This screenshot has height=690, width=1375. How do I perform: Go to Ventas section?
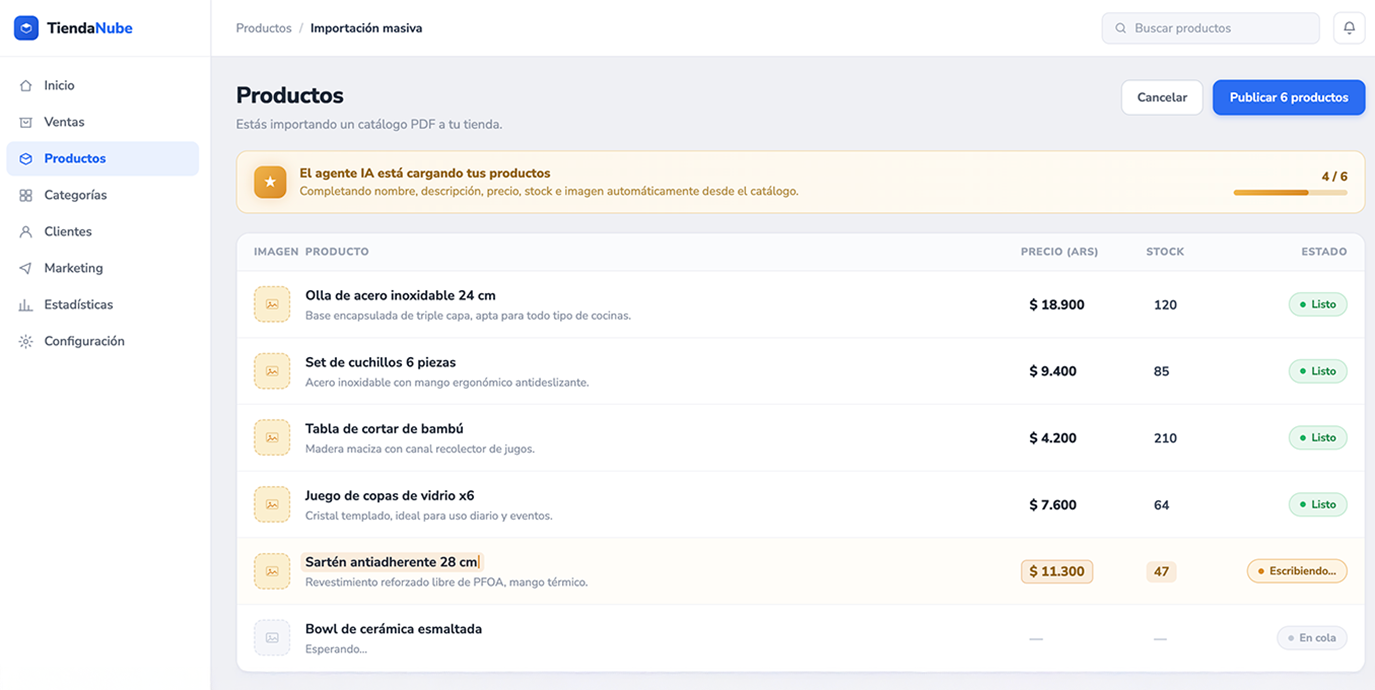[103, 122]
